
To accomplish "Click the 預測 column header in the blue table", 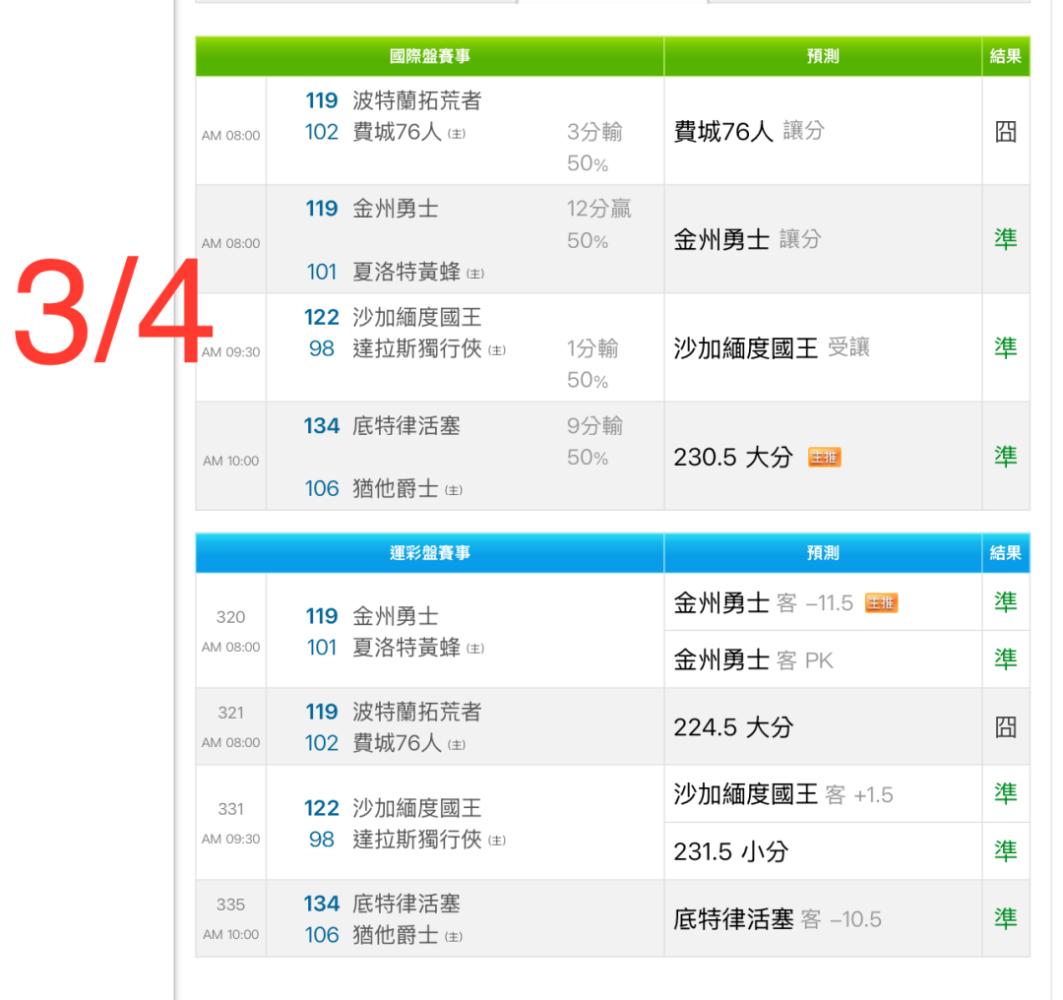I will pos(823,553).
